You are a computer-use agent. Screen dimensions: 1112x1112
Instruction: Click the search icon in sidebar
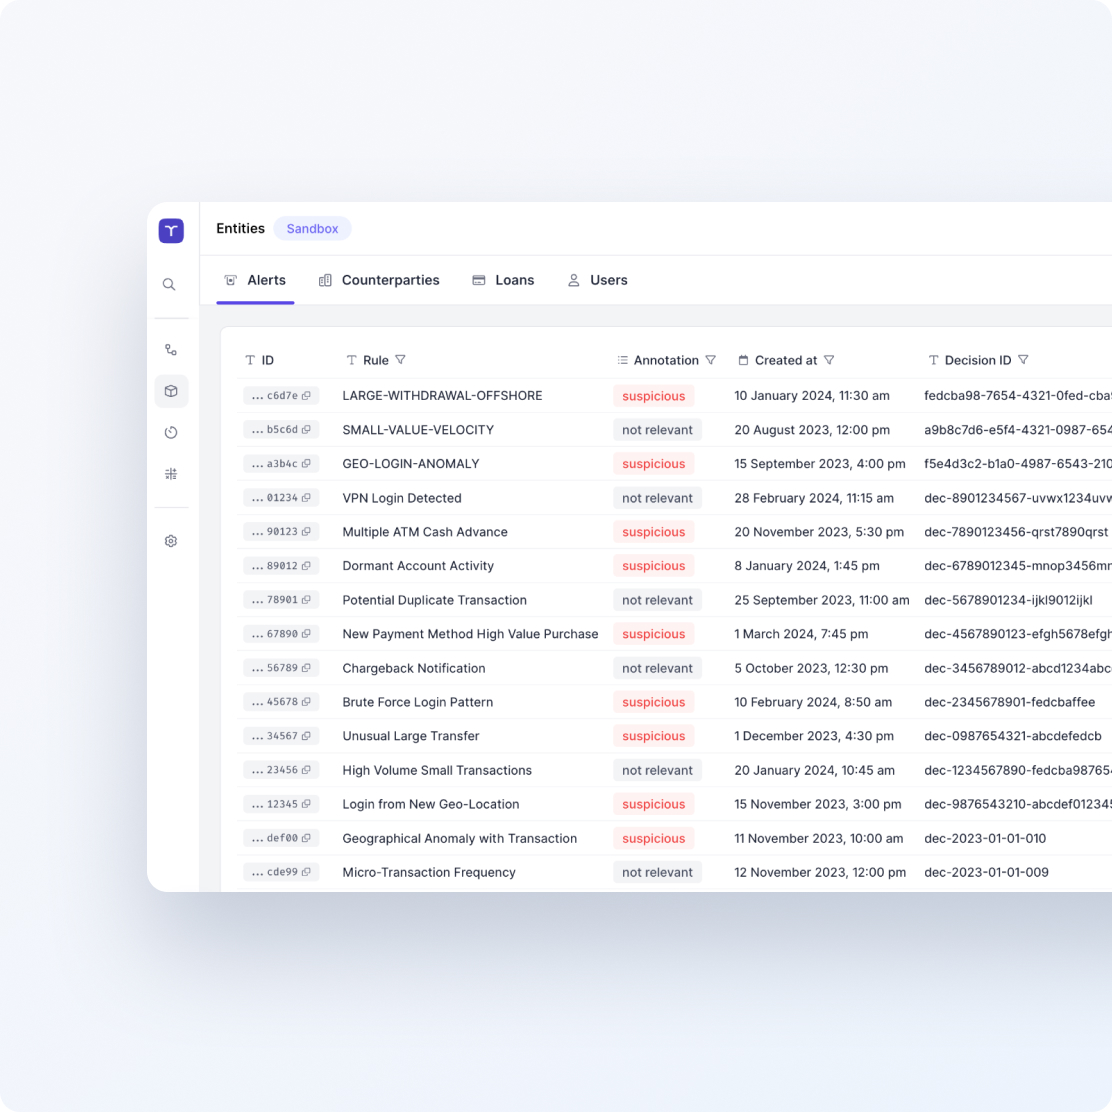click(x=169, y=285)
